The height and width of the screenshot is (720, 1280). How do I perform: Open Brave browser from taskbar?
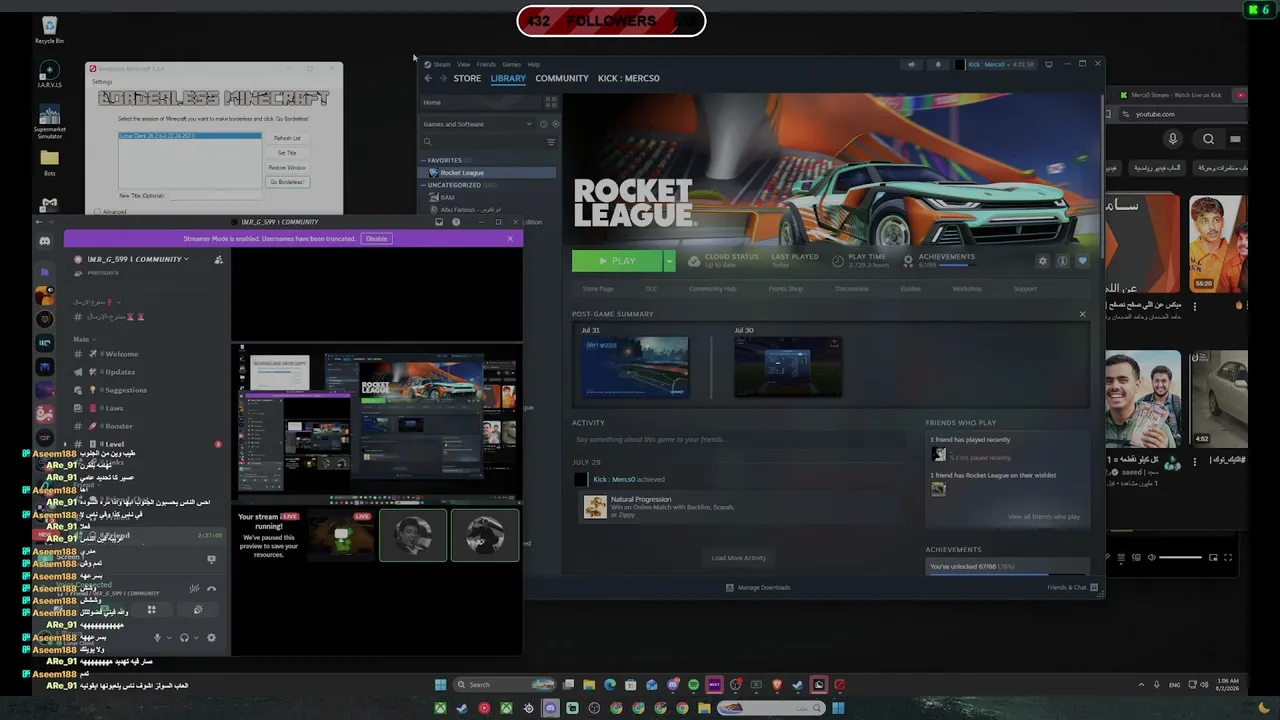(777, 685)
